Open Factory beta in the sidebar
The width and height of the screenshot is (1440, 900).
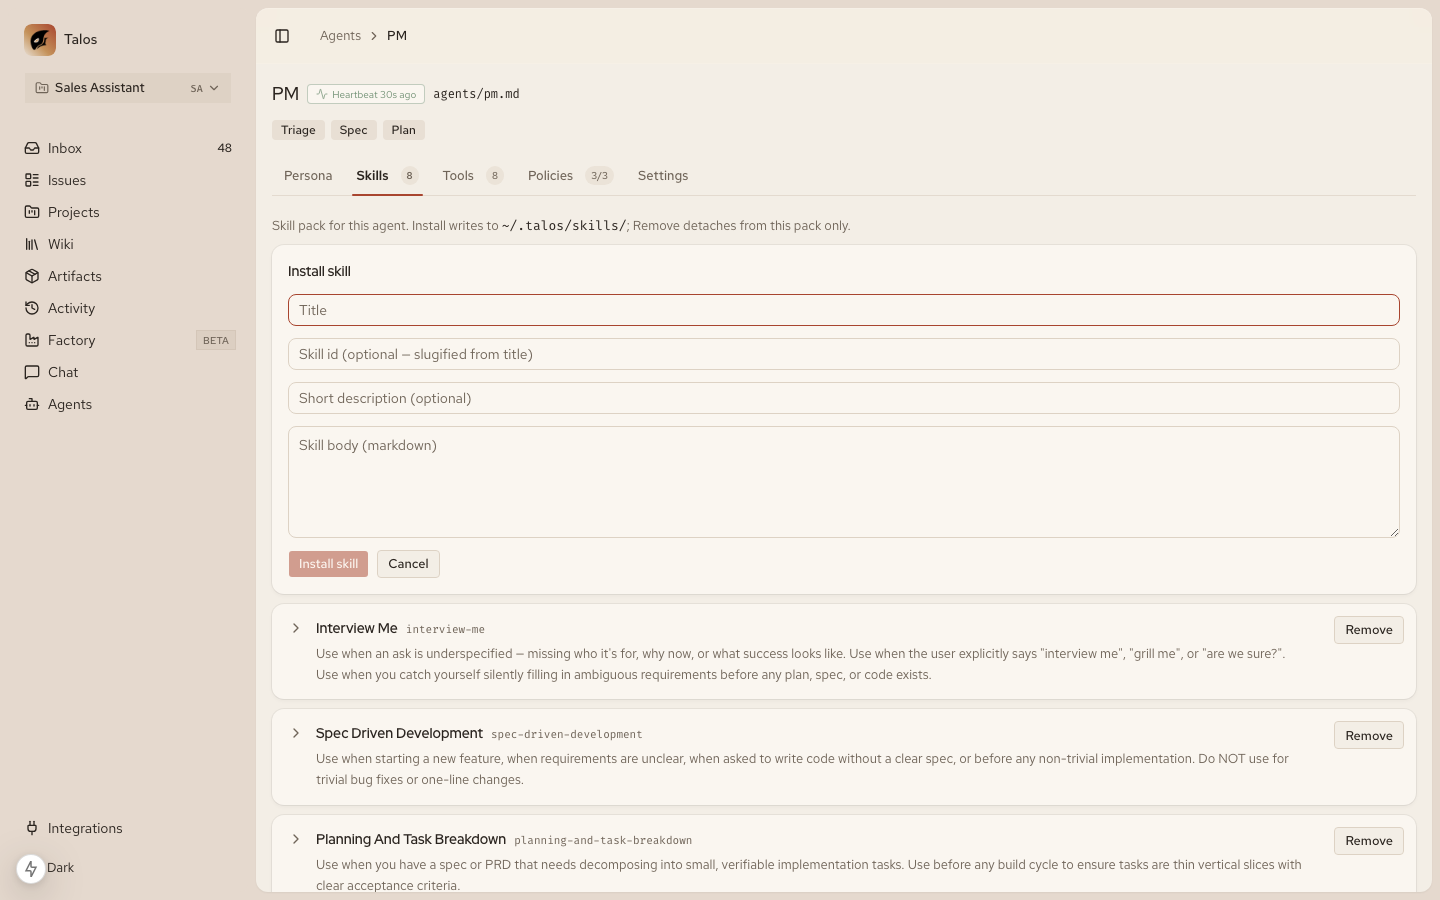point(128,340)
